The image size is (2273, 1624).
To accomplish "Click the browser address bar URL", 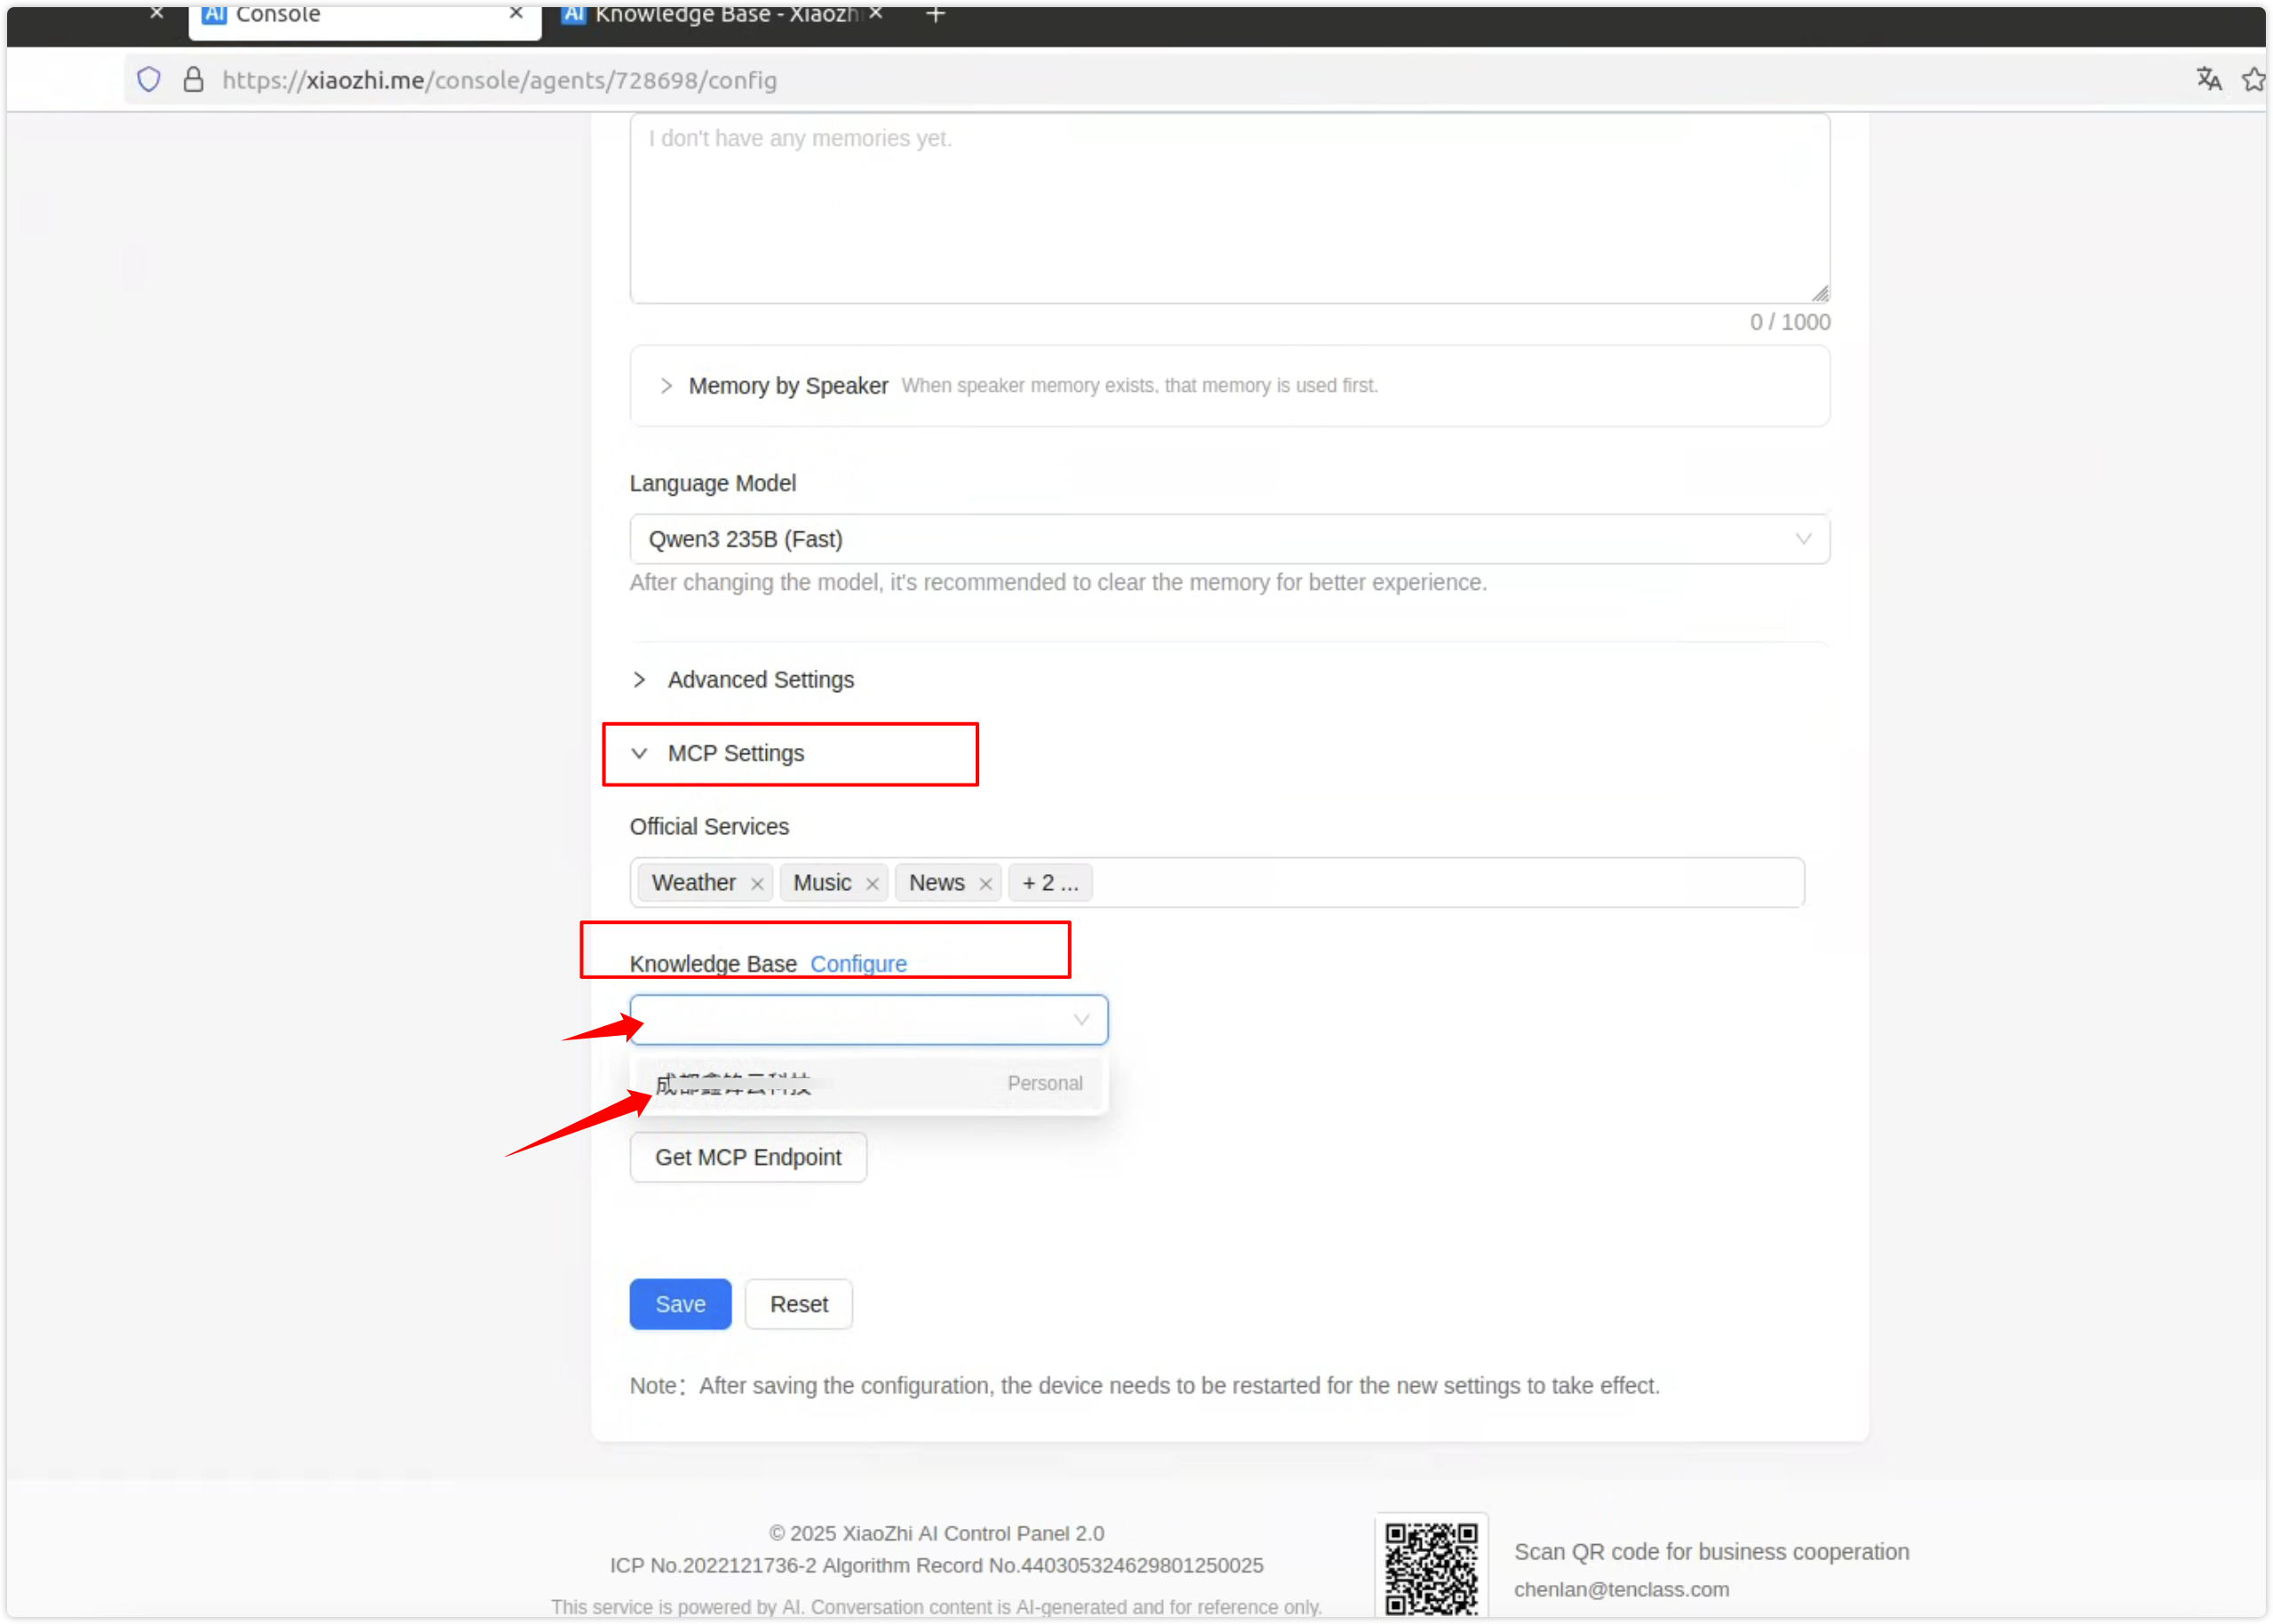I will coord(499,80).
